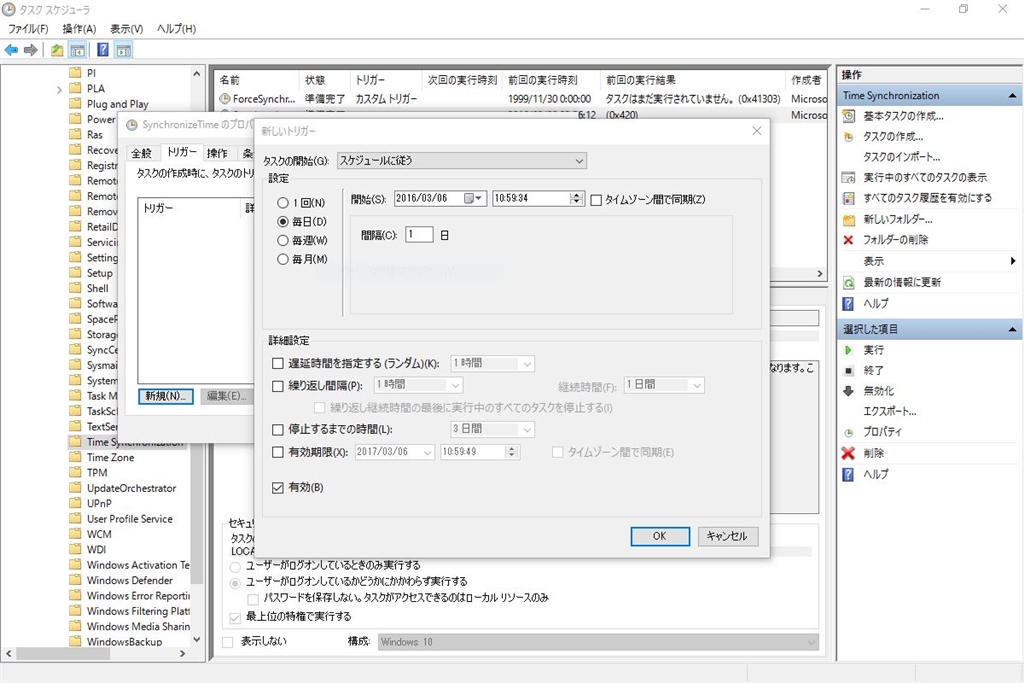Collapse the 選択した項目 actions section

[x=1012, y=330]
